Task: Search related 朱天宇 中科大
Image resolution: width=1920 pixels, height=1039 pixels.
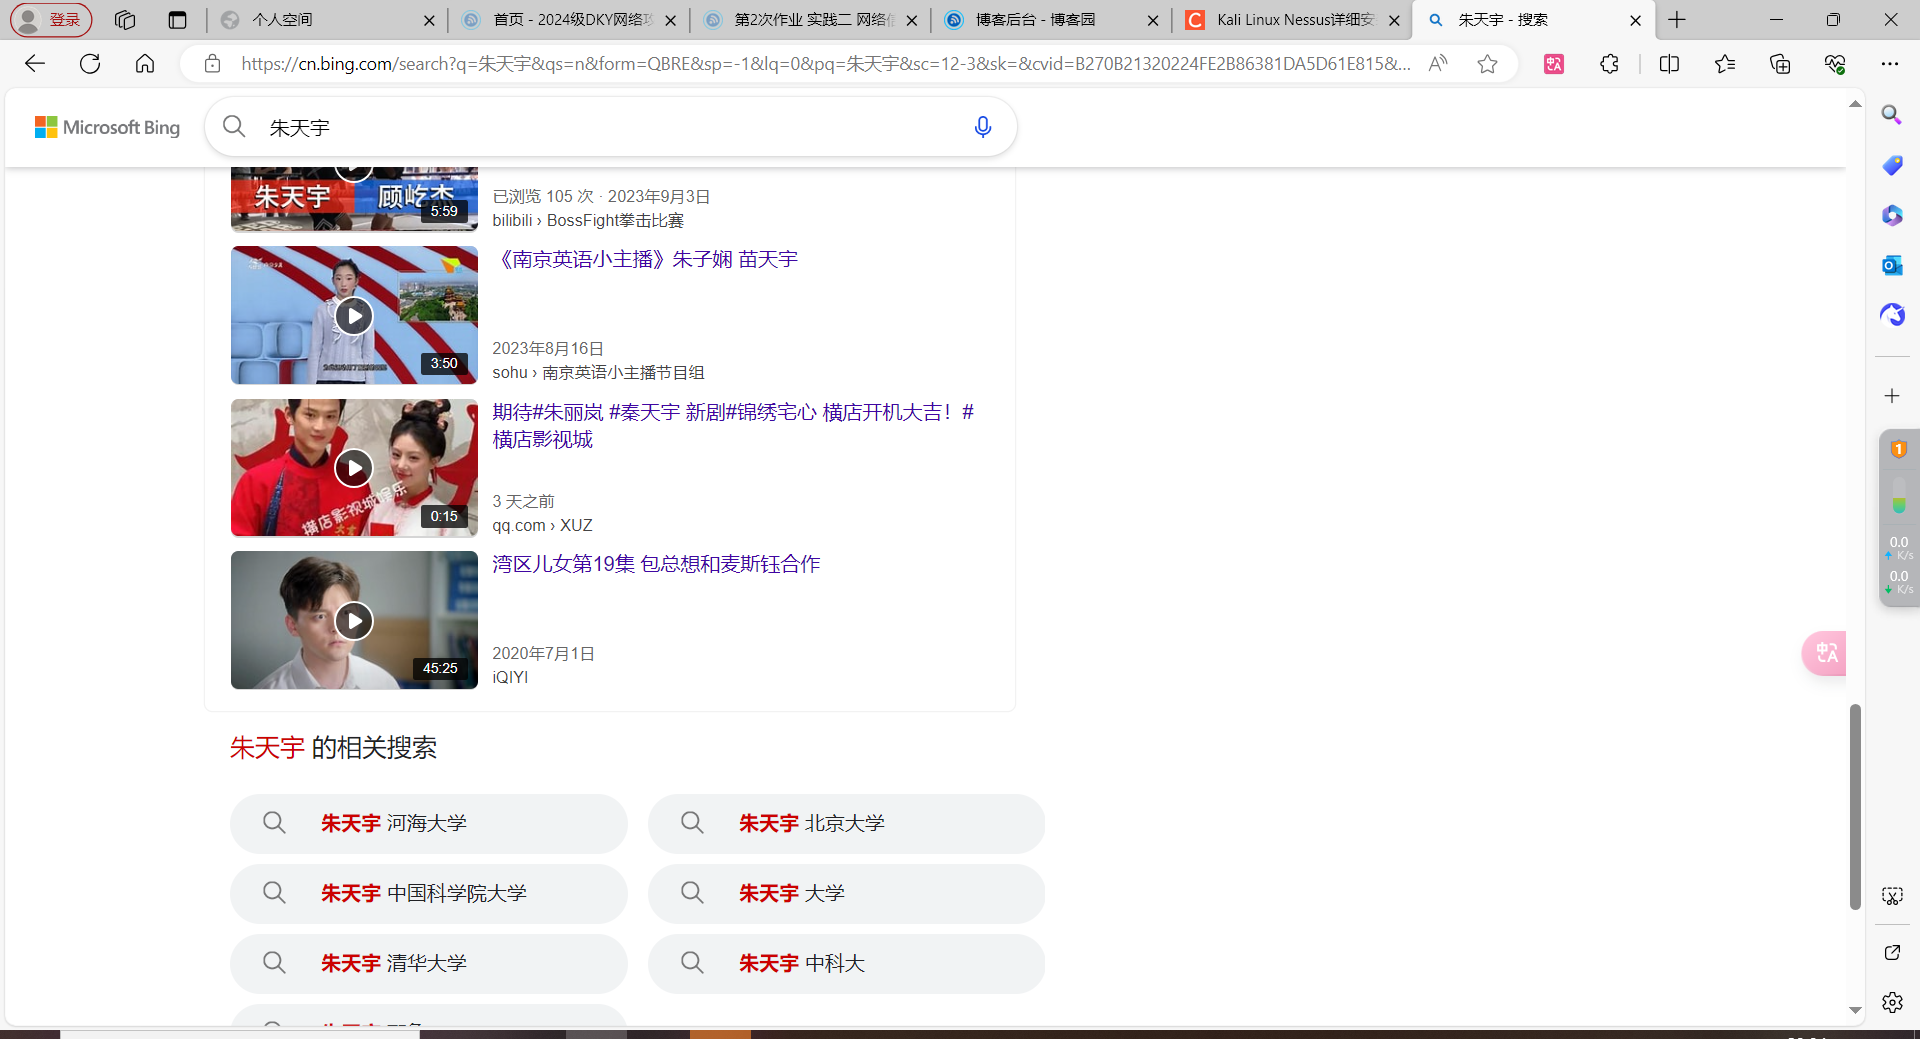Action: 846,963
